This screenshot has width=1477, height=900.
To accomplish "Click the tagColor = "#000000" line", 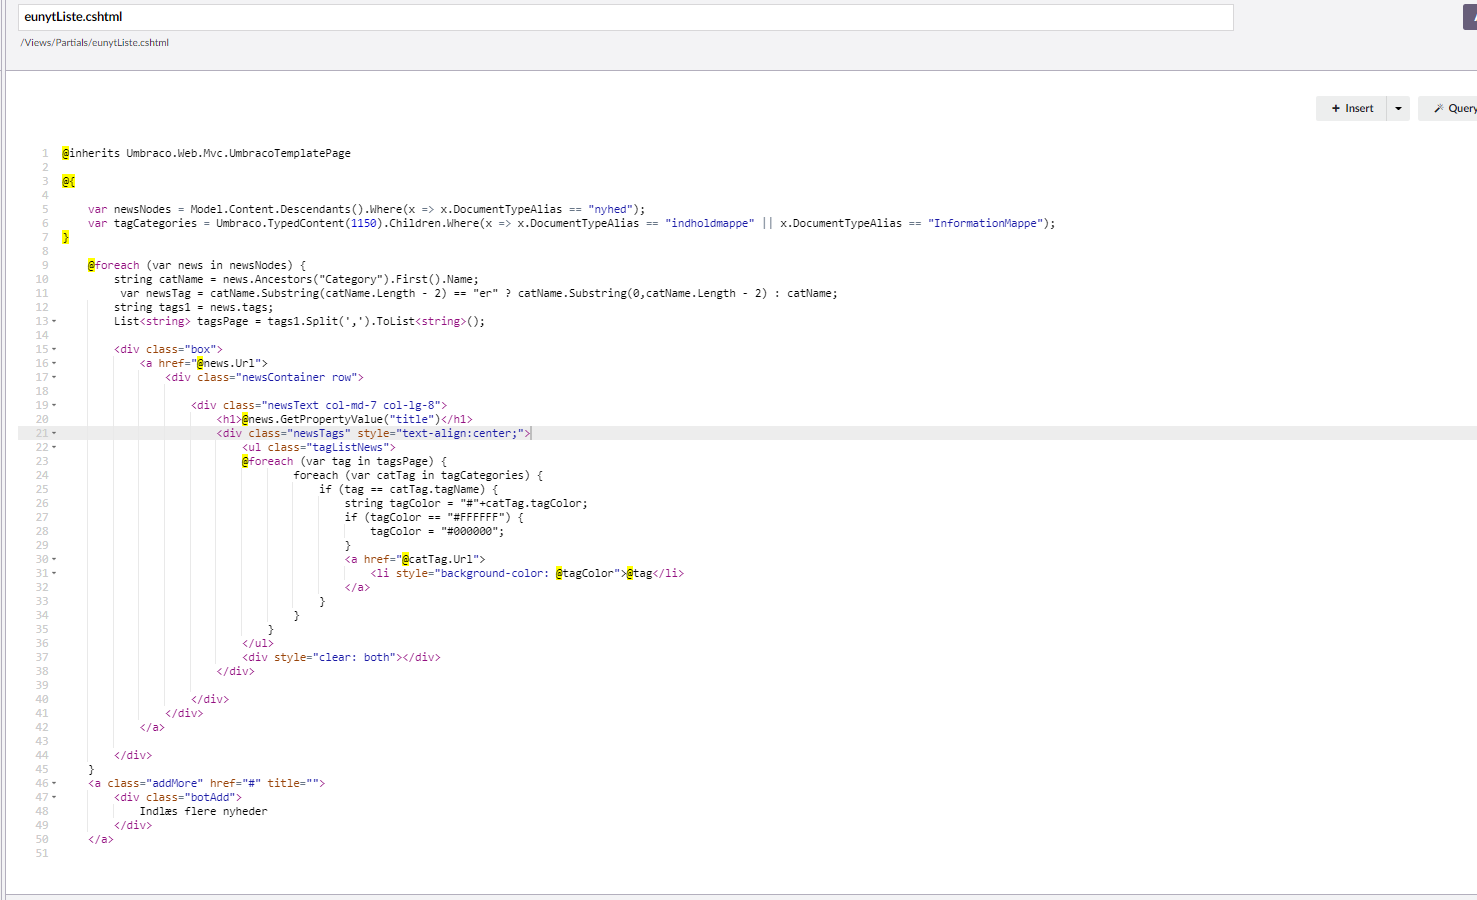I will pos(437,531).
